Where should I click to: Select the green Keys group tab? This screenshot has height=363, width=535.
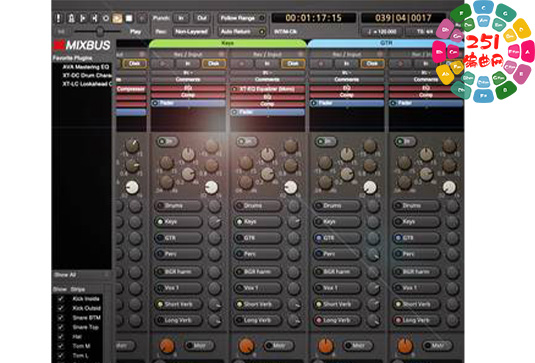[228, 43]
